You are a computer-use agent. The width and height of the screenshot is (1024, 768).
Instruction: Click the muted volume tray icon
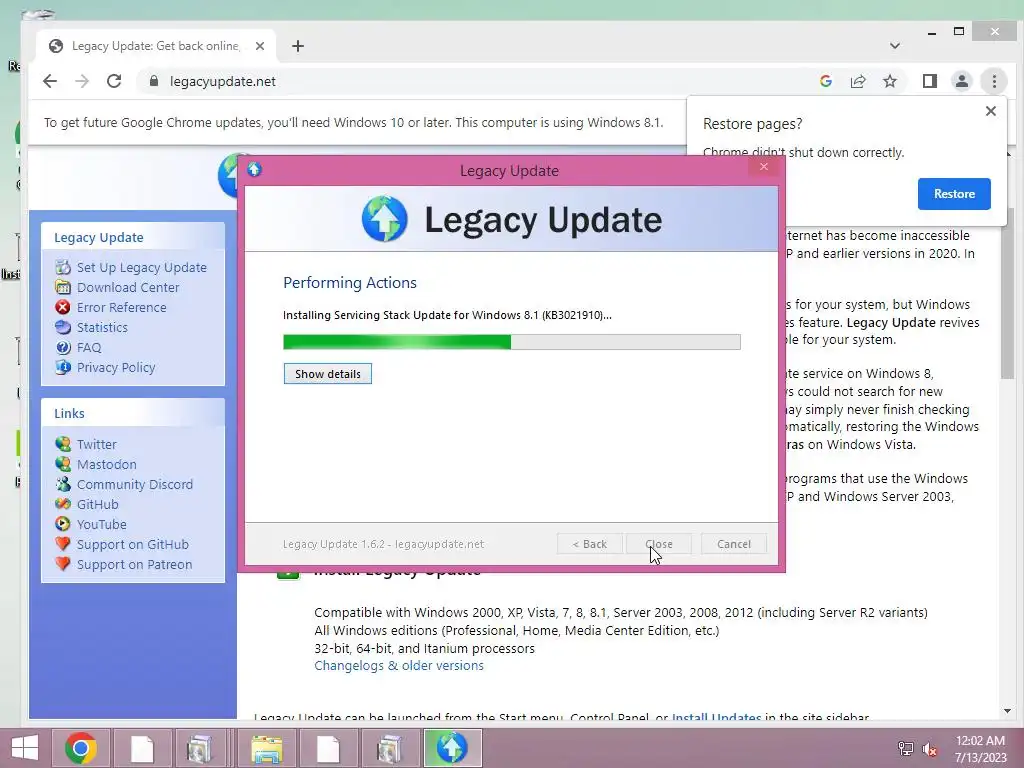pos(930,749)
